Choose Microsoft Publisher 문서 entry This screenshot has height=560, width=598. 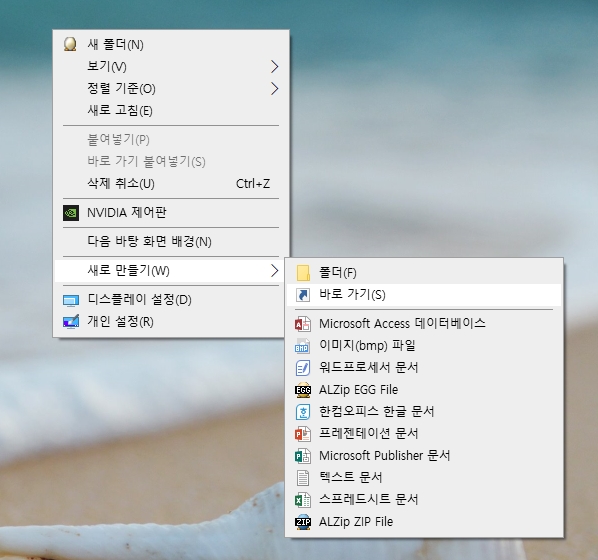click(424, 456)
